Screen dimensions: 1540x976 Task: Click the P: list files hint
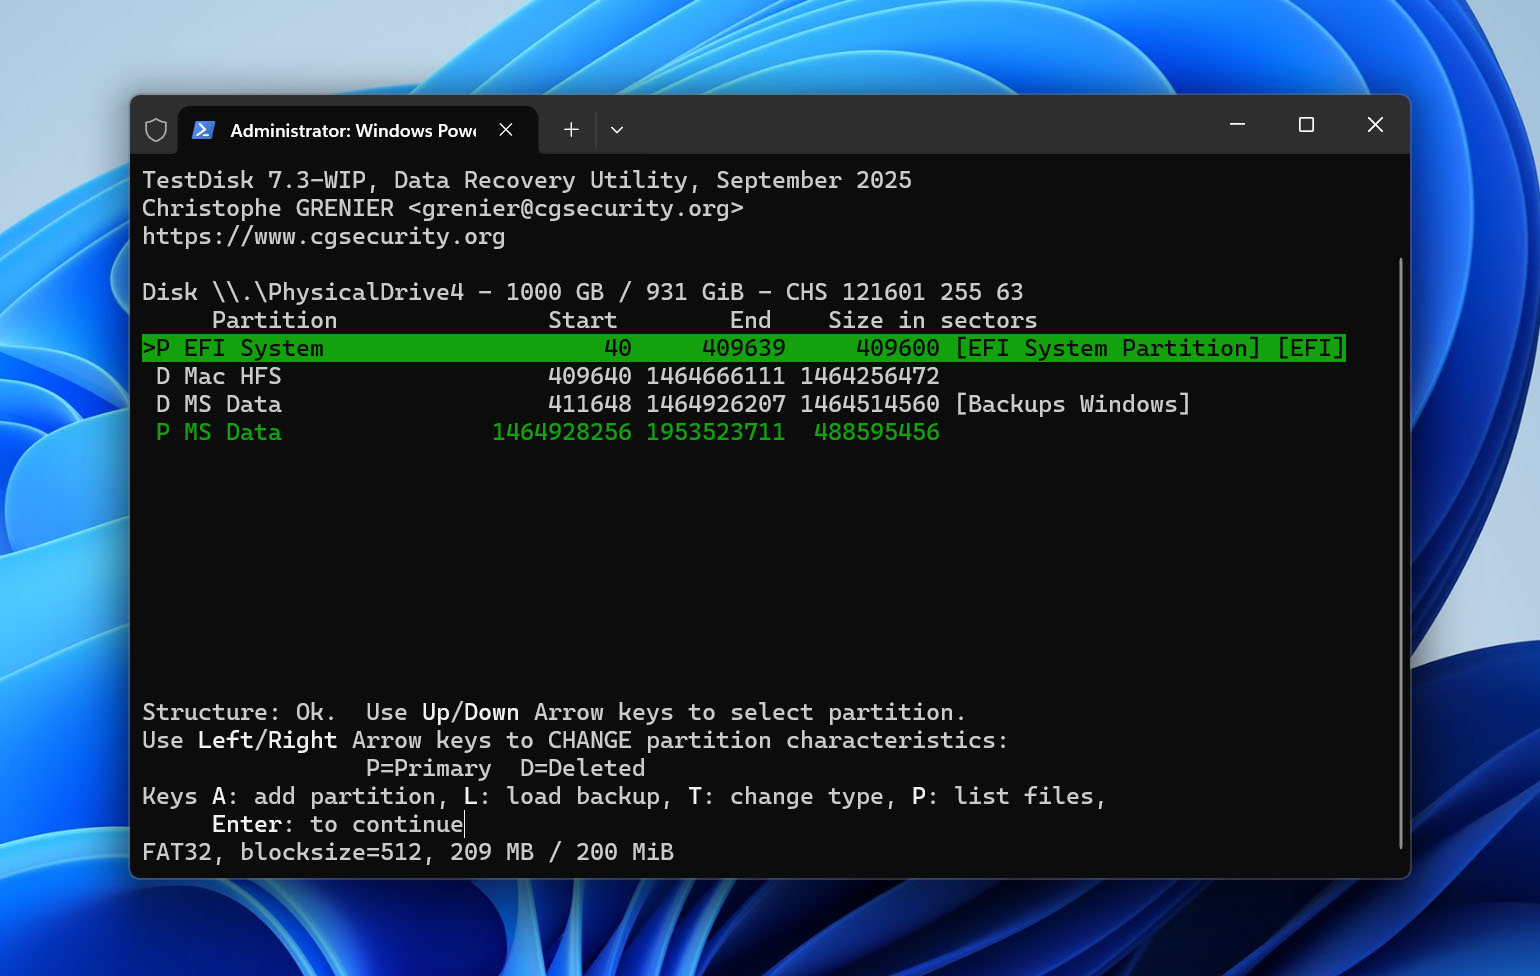(x=1008, y=796)
